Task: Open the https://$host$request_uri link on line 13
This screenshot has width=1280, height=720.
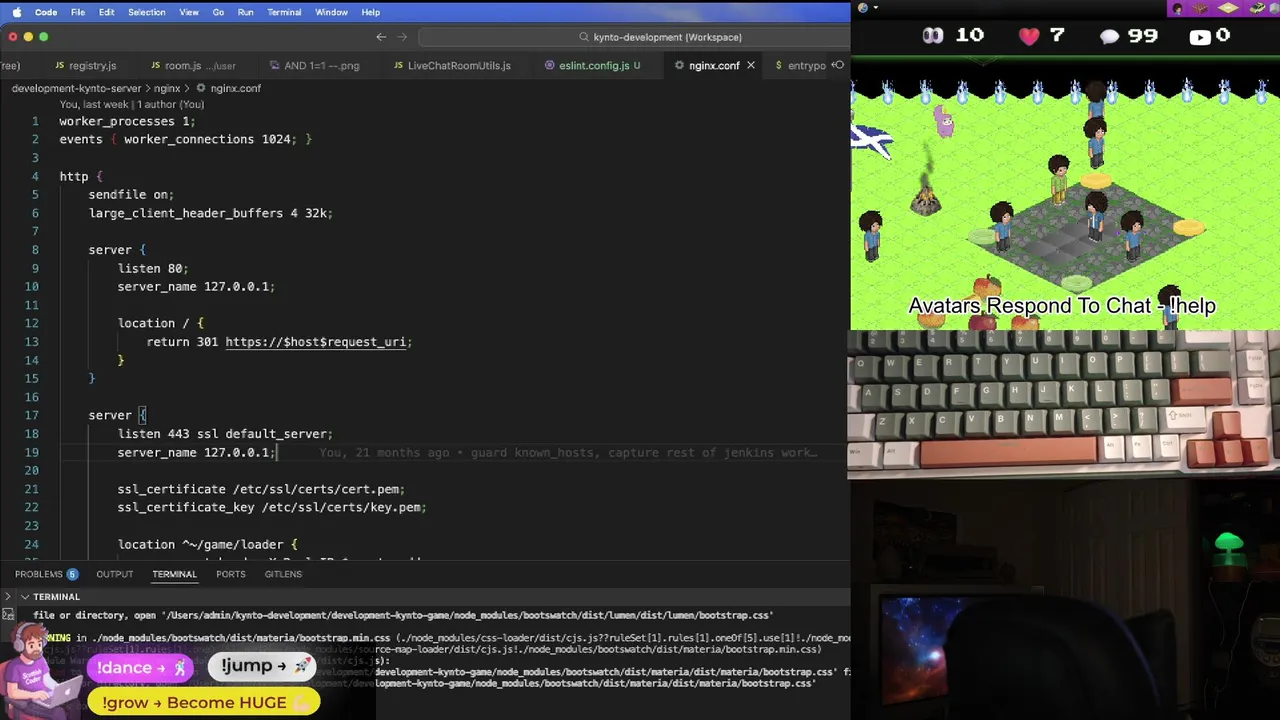Action: click(315, 342)
